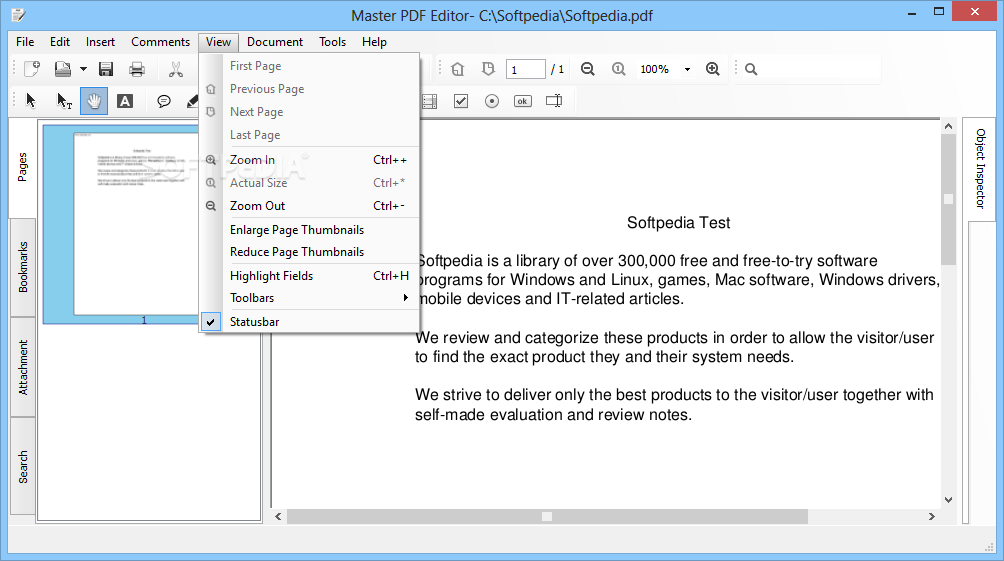The width and height of the screenshot is (1004, 561).
Task: Click the page number input field
Action: (526, 69)
